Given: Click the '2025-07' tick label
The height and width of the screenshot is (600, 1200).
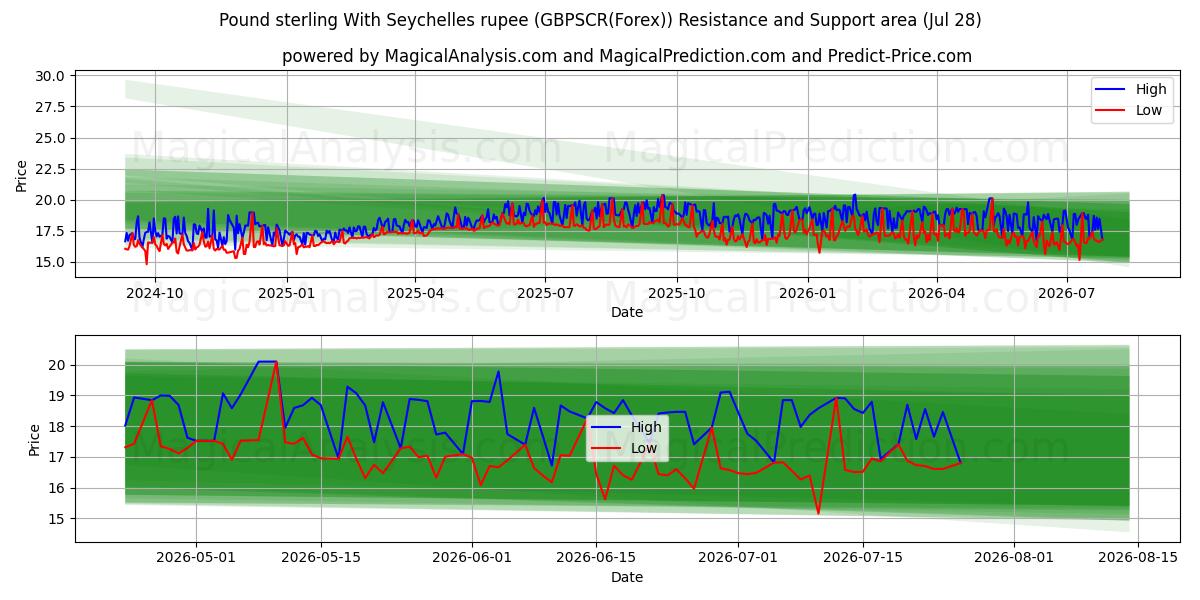Looking at the screenshot, I should pos(545,293).
